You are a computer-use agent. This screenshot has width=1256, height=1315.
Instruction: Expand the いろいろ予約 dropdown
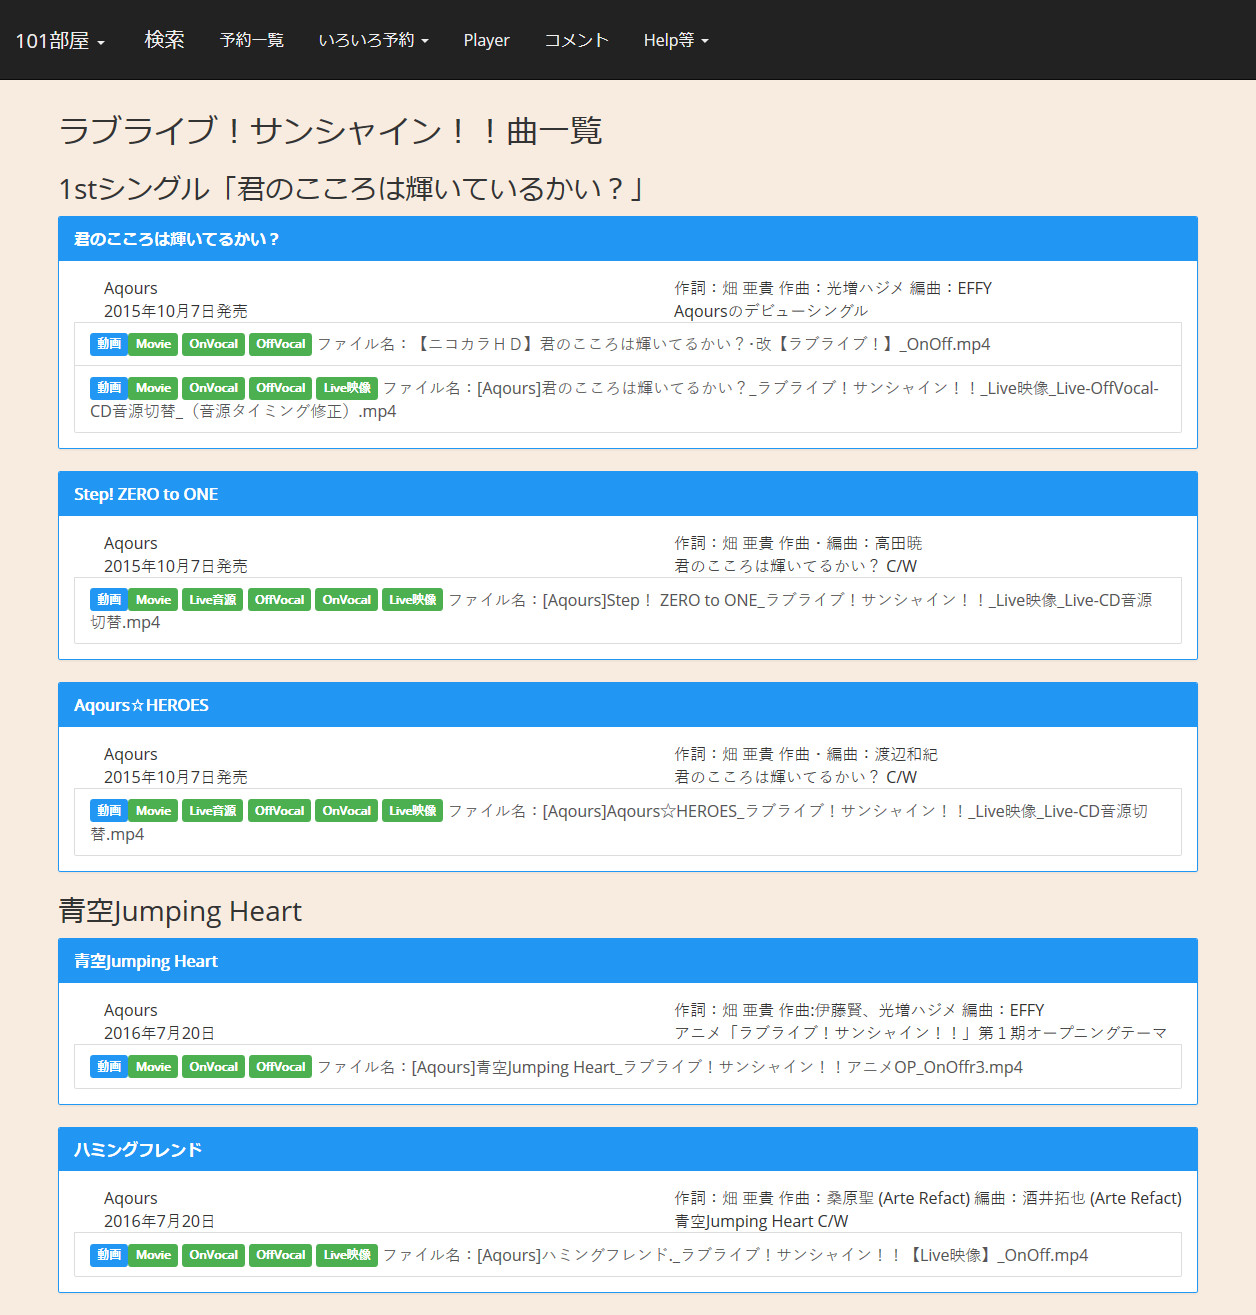[x=373, y=40]
